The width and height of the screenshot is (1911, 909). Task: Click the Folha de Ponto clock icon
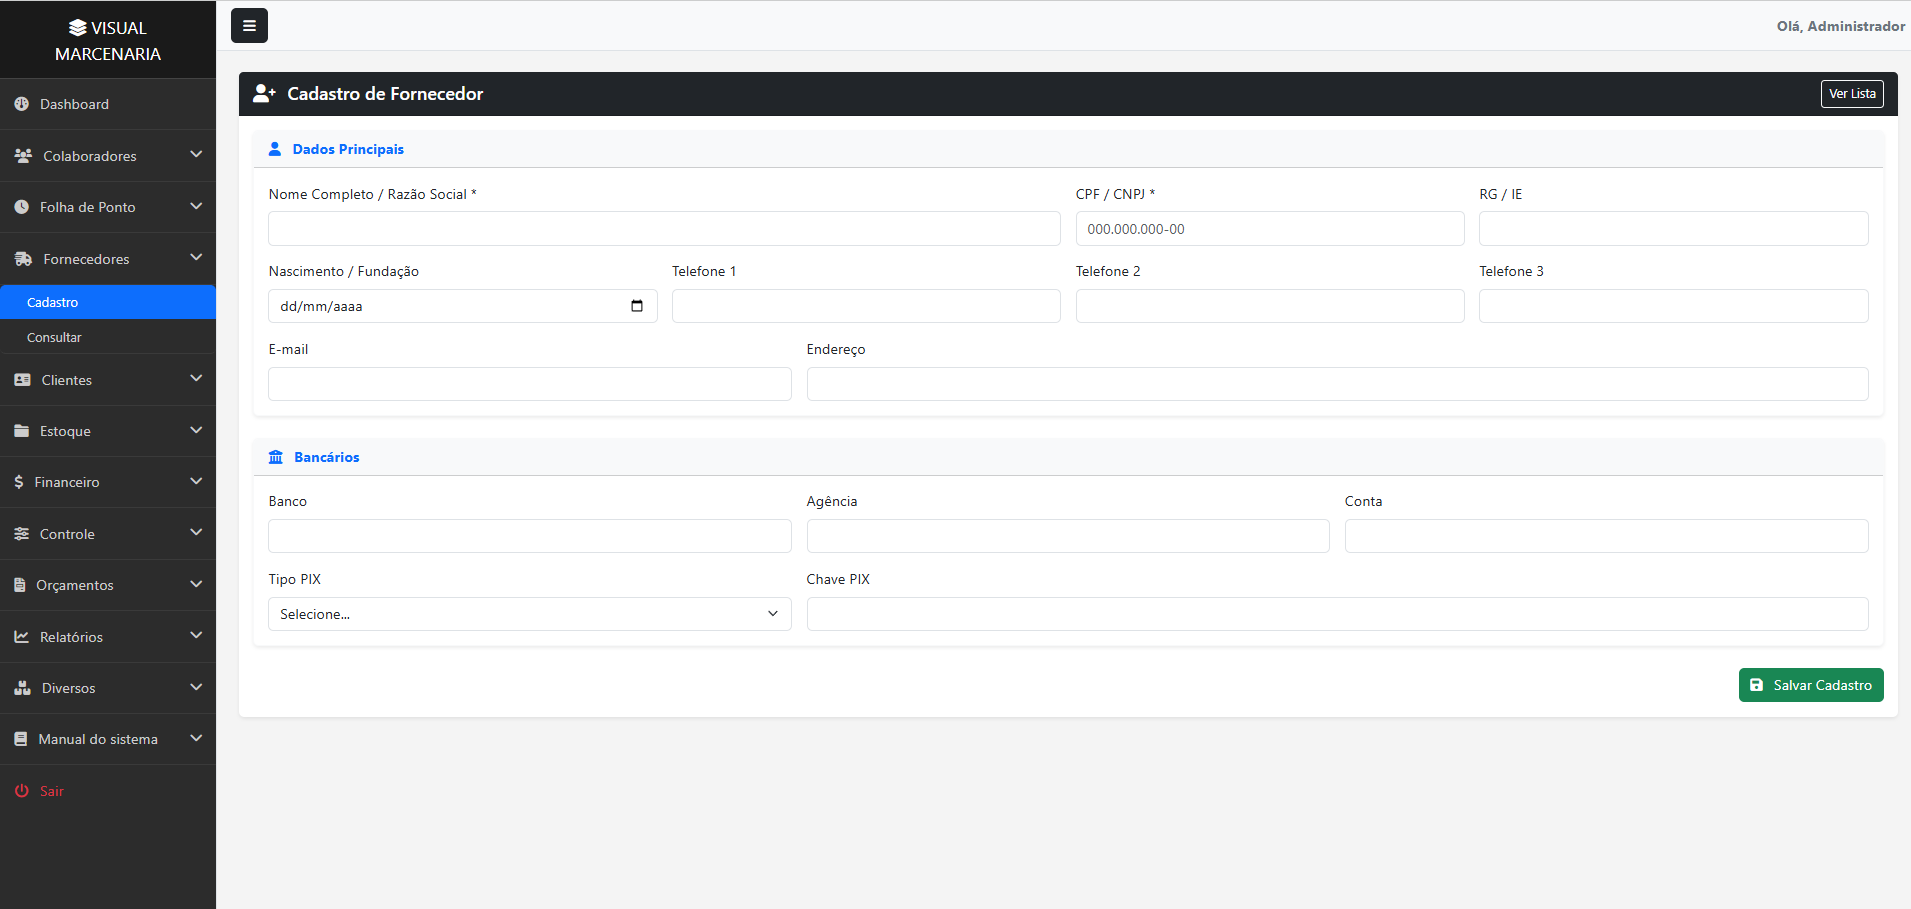[x=22, y=207]
